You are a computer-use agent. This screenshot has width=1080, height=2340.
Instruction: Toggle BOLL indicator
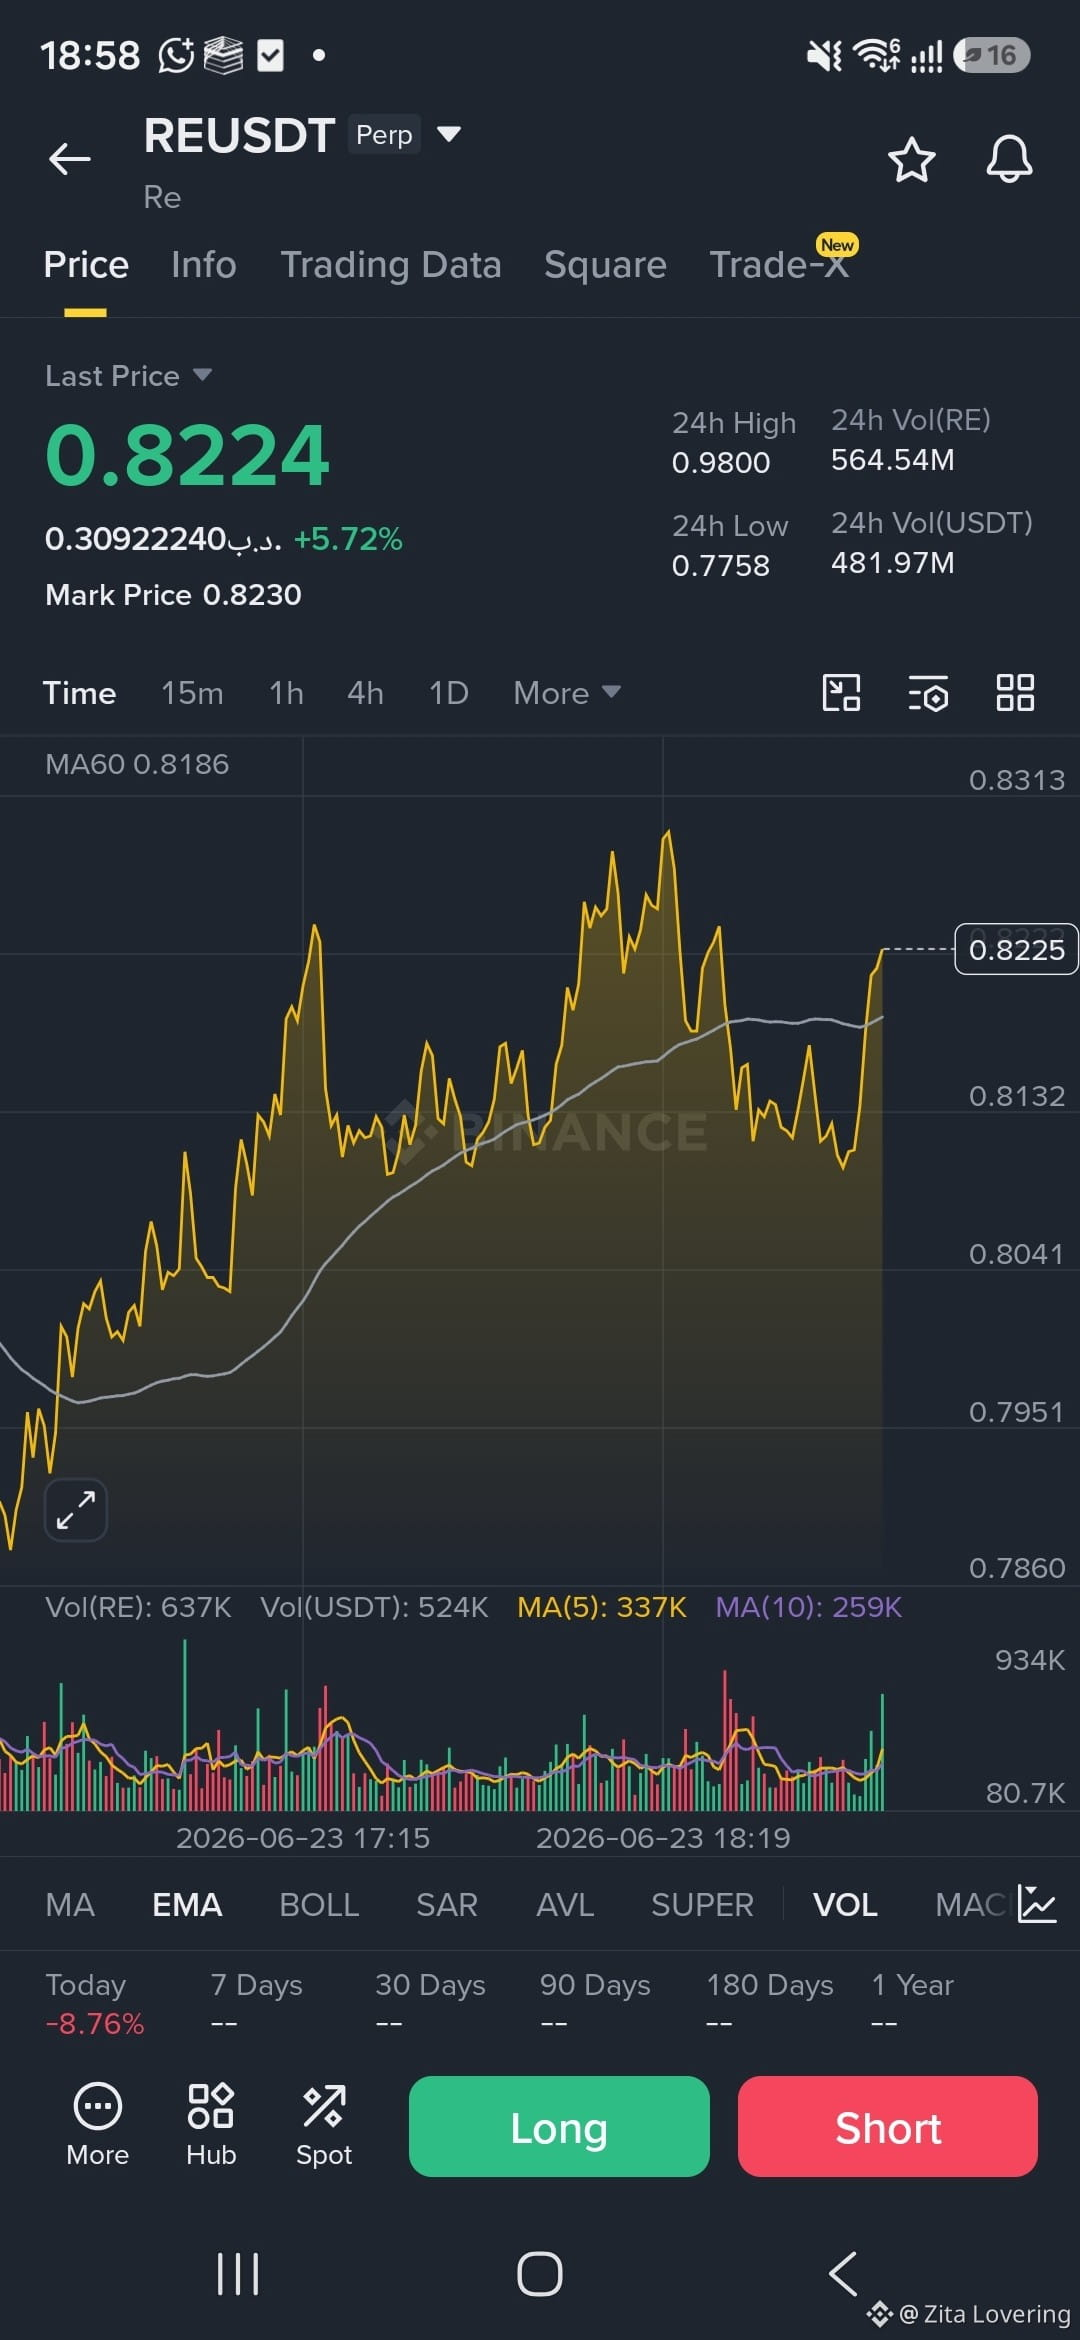click(x=319, y=1904)
